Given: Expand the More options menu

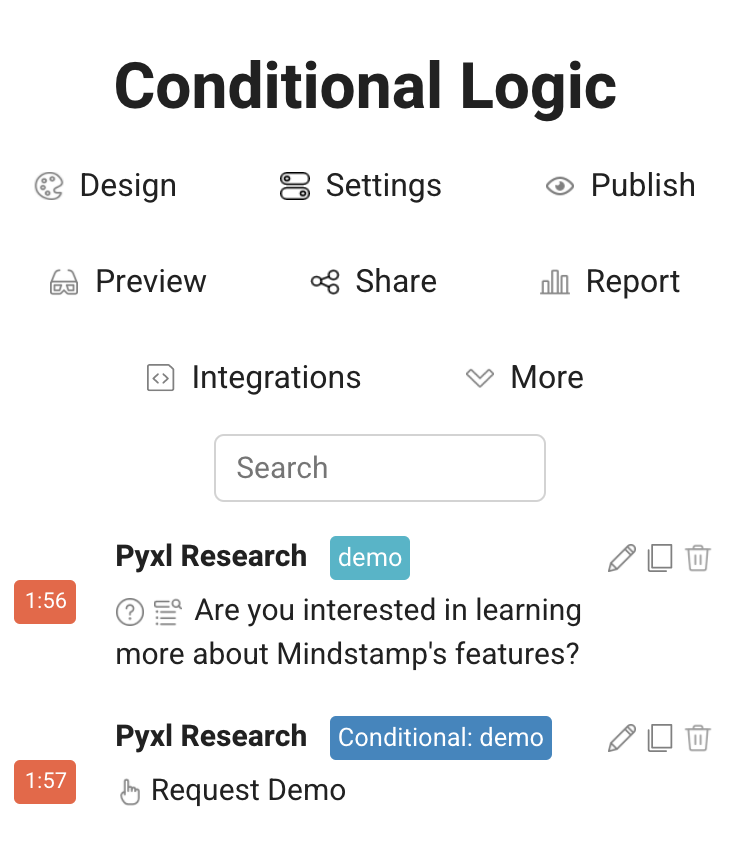Looking at the screenshot, I should (525, 378).
